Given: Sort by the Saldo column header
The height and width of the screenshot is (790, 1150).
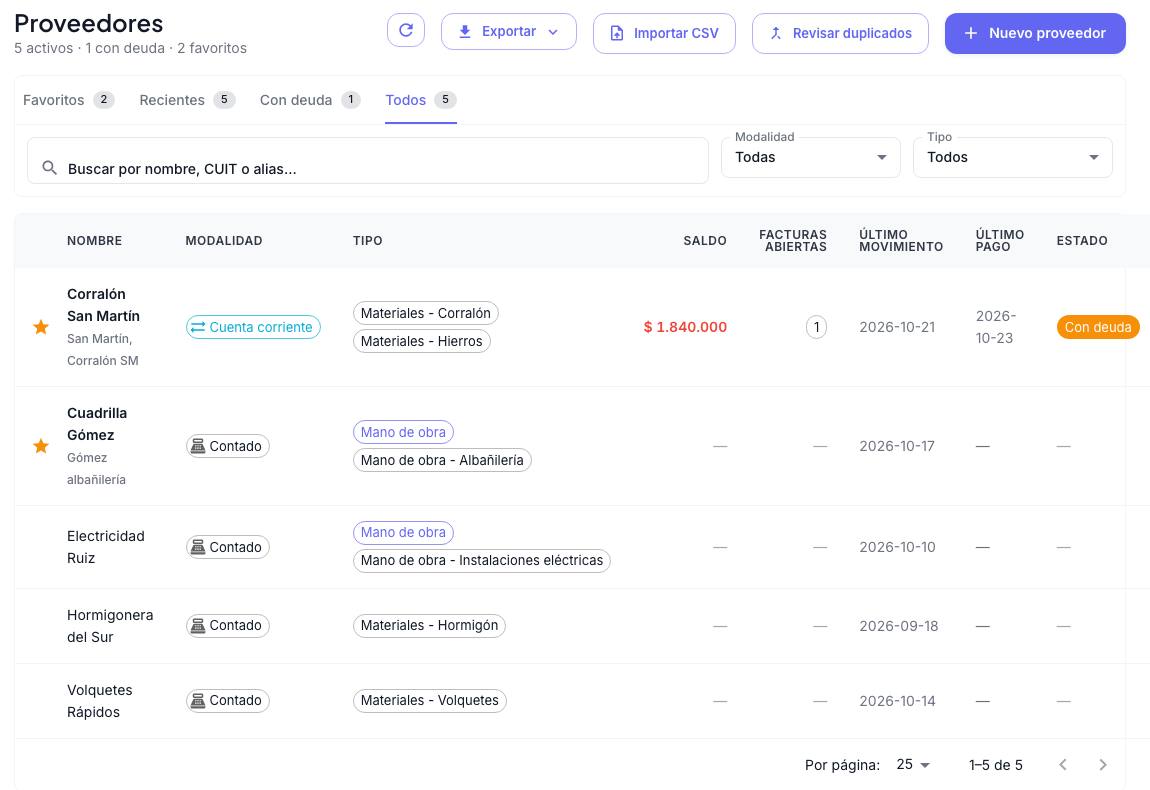Looking at the screenshot, I should tap(705, 241).
